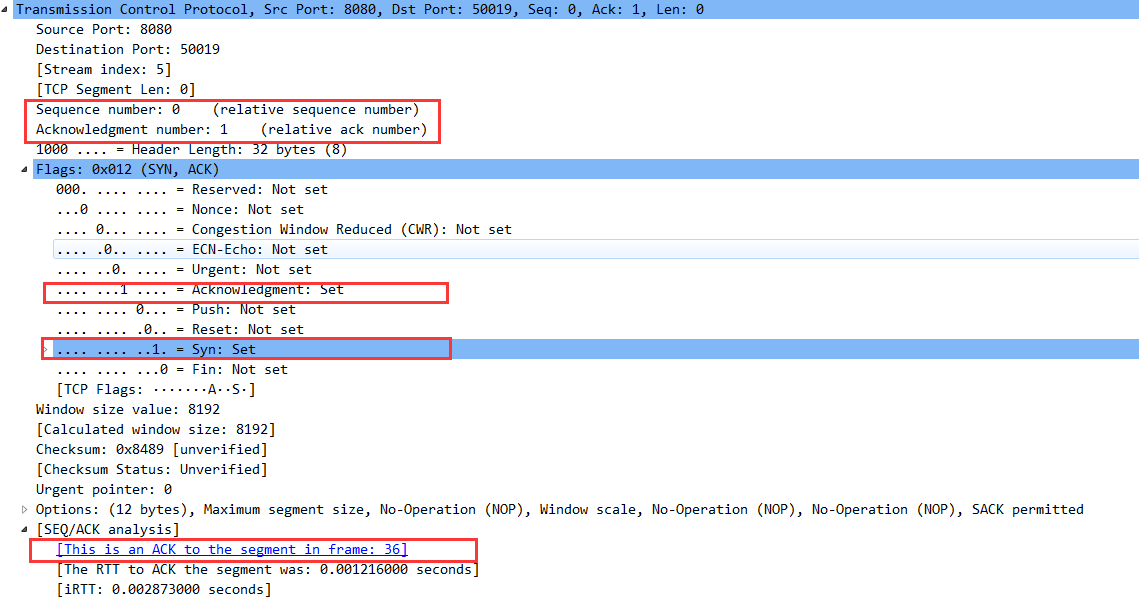Select the [Checksum Status: Unverified] row
This screenshot has width=1139, height=601.
(x=152, y=469)
